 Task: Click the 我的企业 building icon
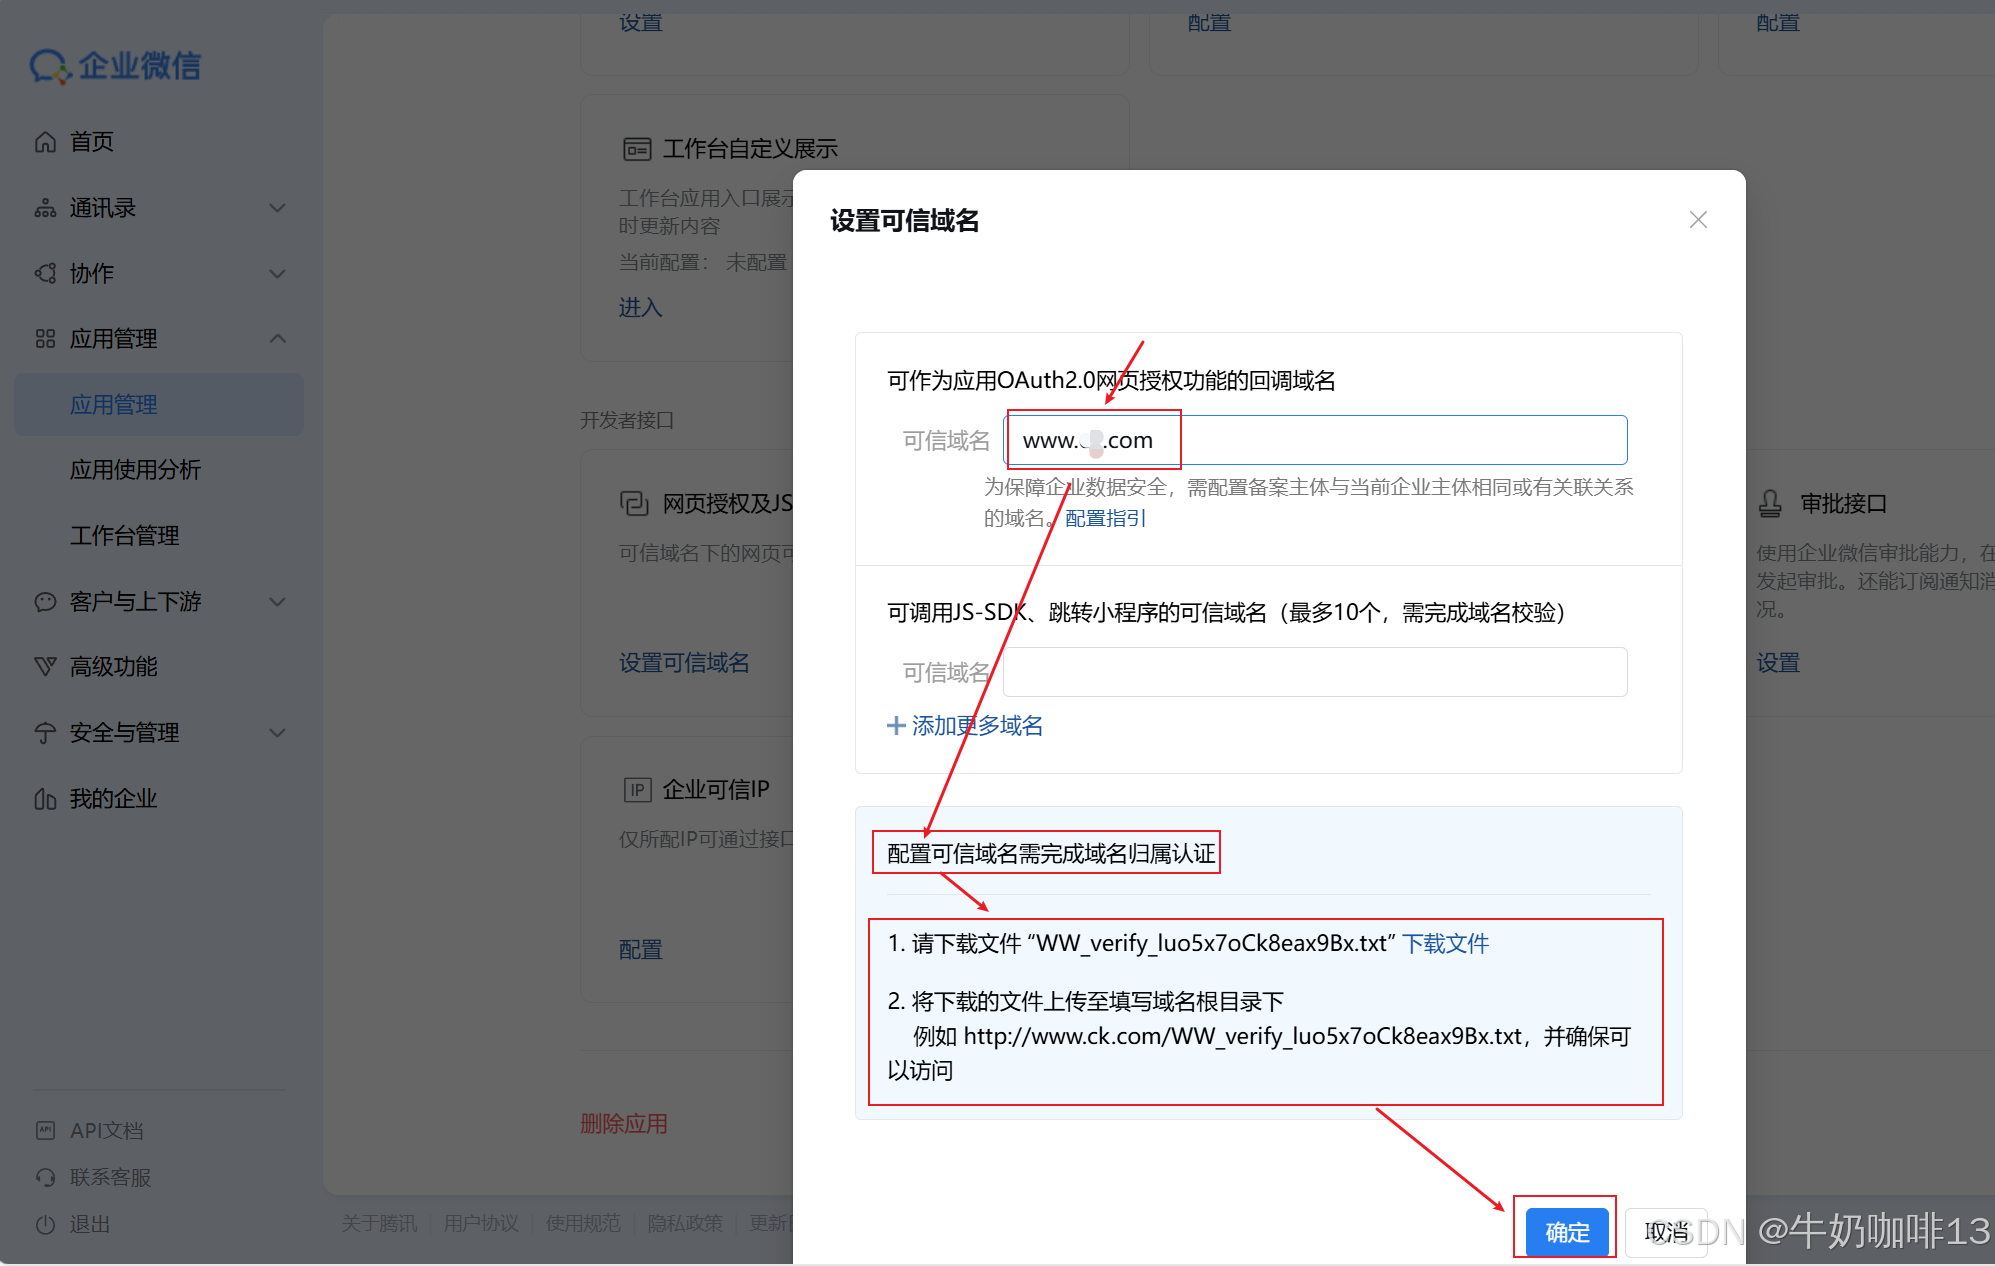(x=45, y=799)
